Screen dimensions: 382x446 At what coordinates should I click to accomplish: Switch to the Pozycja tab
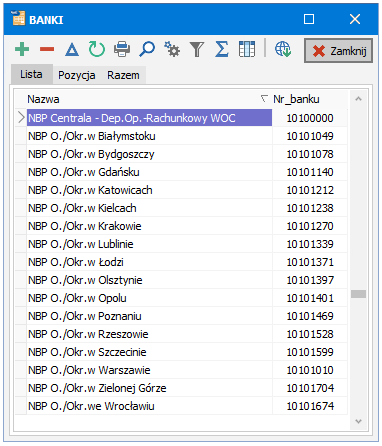77,75
